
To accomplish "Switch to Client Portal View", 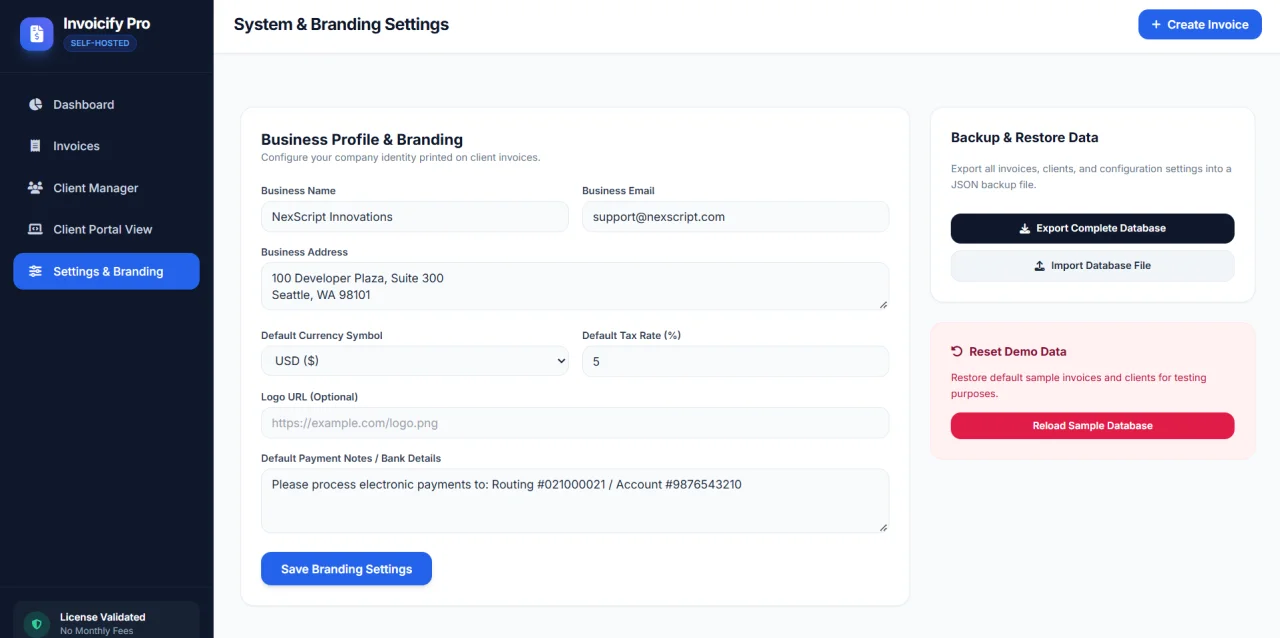I will (x=106, y=229).
